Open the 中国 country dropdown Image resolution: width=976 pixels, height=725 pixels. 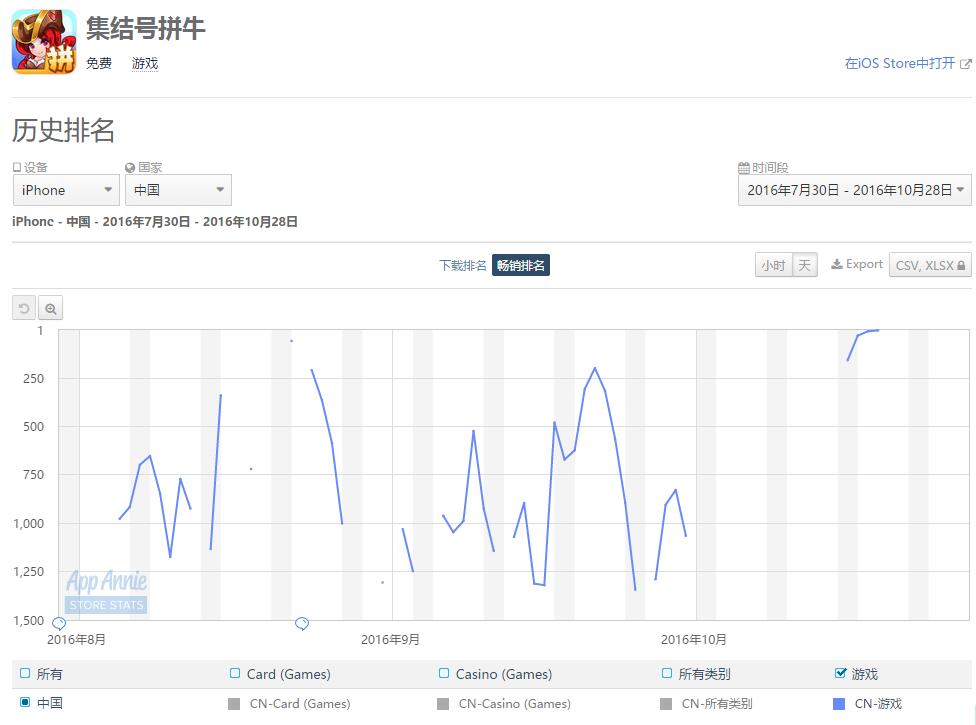[178, 190]
